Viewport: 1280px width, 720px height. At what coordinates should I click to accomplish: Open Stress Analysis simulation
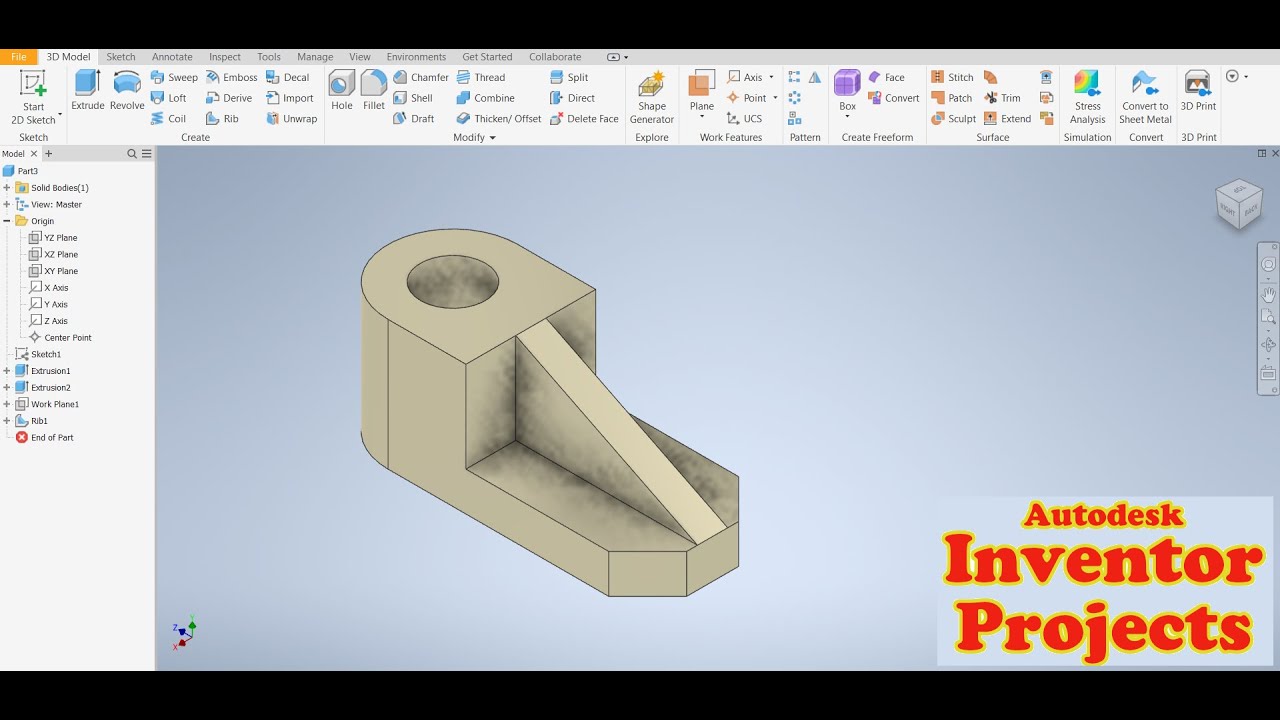pos(1088,97)
